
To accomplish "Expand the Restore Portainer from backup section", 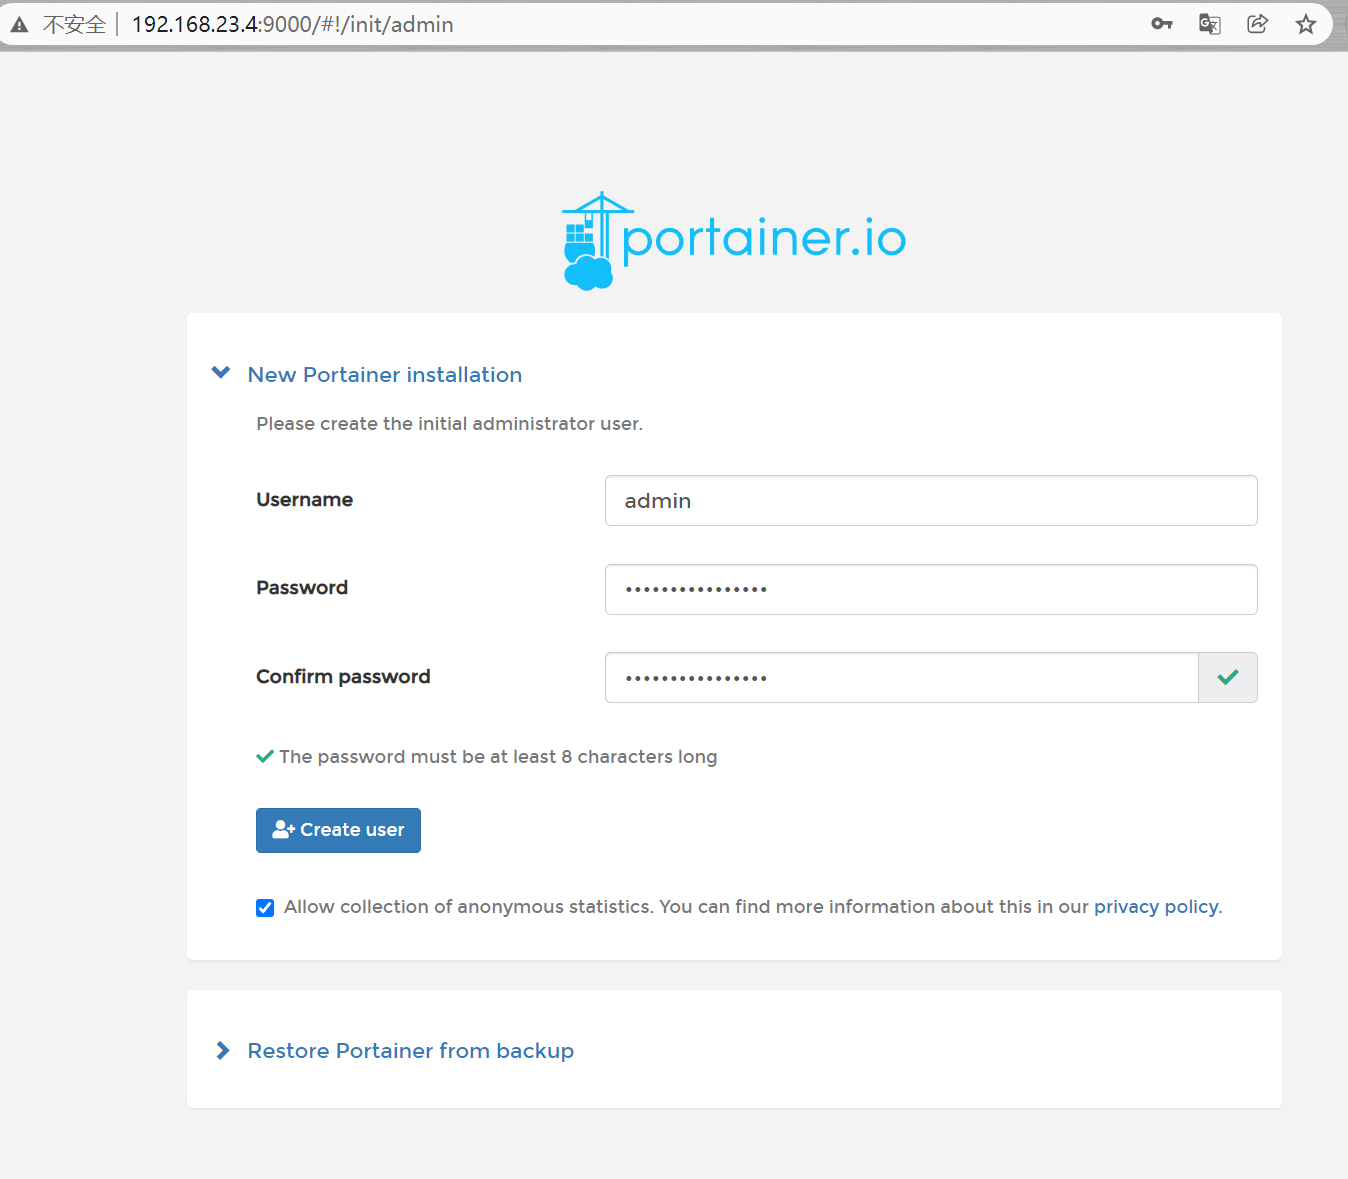I will click(x=223, y=1050).
